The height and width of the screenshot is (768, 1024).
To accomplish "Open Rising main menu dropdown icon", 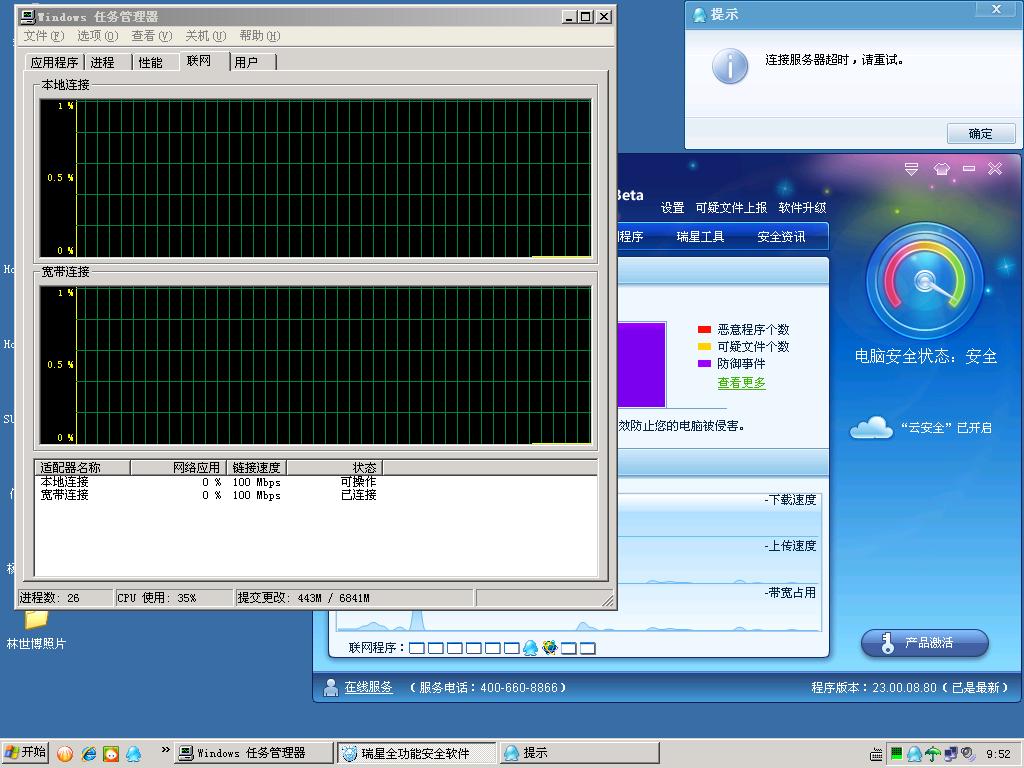I will click(911, 169).
